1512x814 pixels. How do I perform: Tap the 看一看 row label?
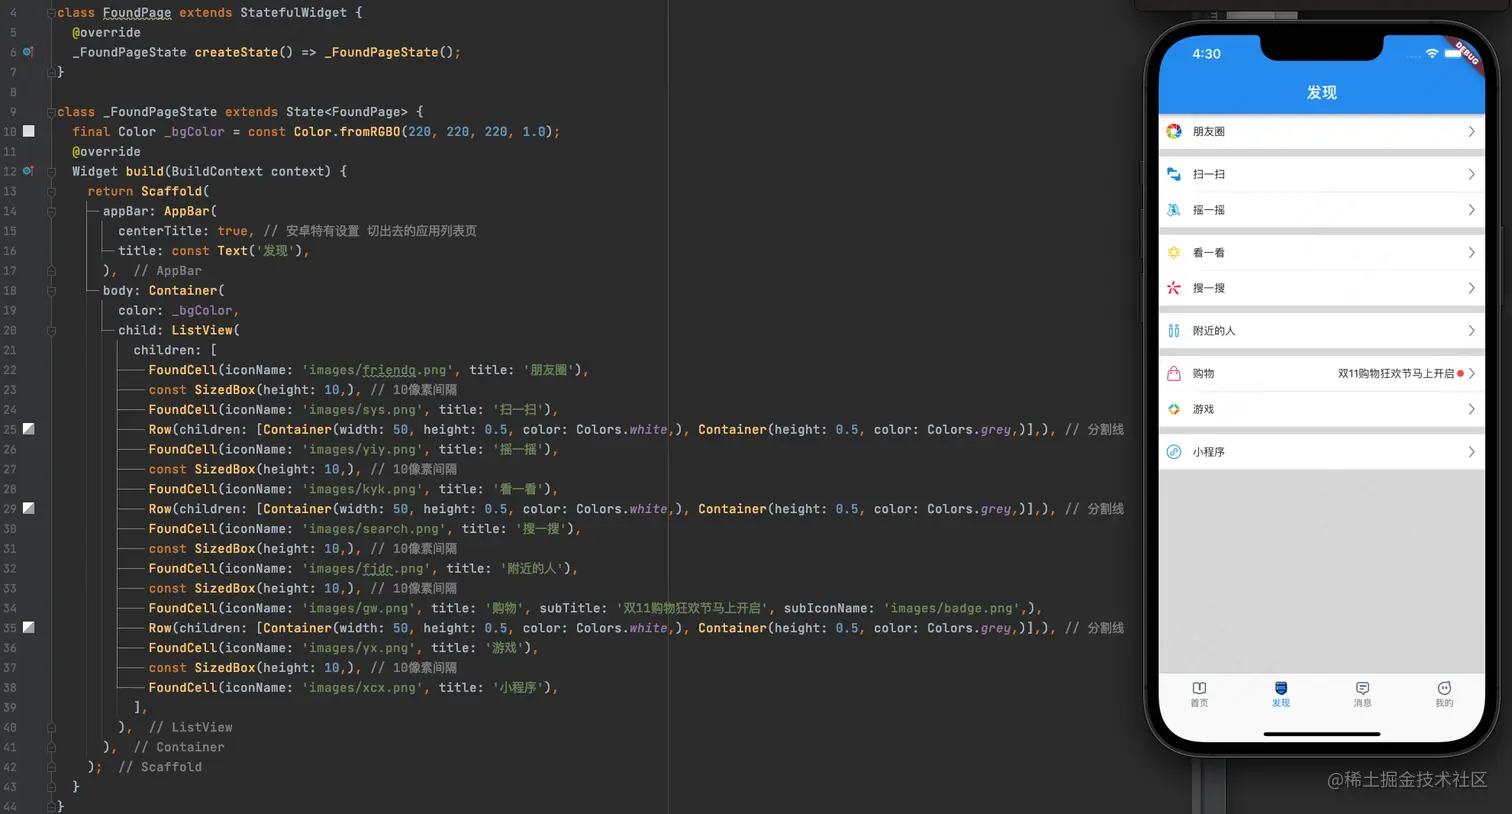click(x=1208, y=253)
